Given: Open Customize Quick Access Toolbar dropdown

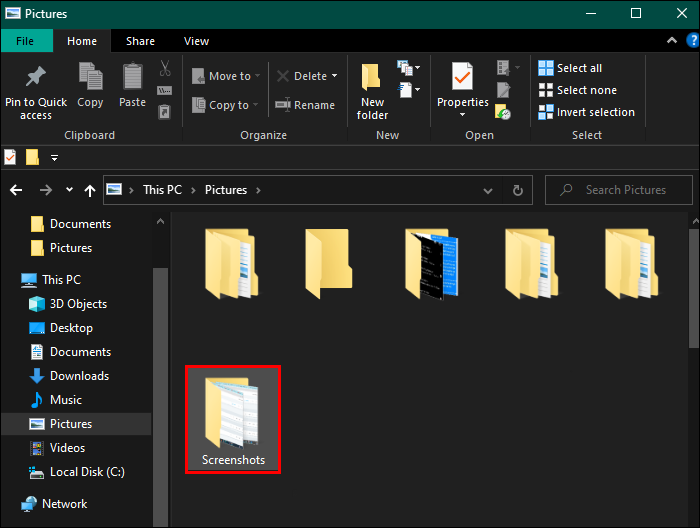Looking at the screenshot, I should (54, 158).
